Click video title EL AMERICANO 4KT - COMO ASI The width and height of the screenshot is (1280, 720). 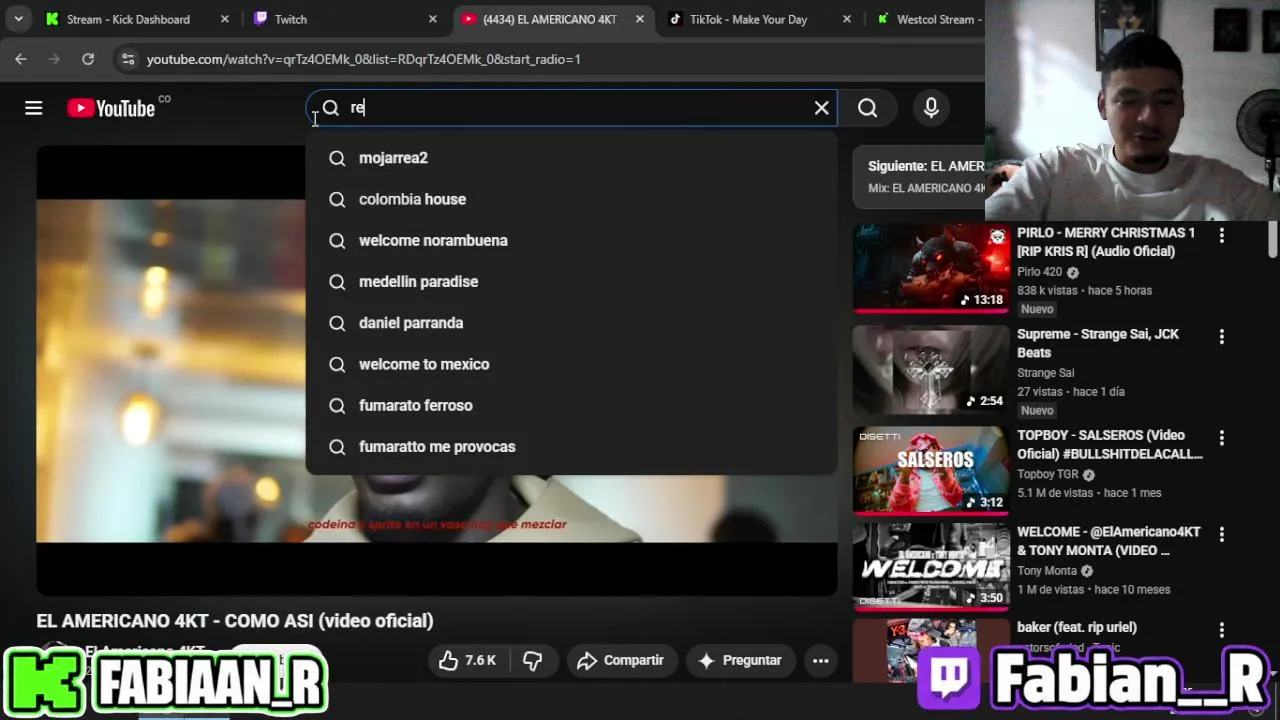(x=235, y=621)
